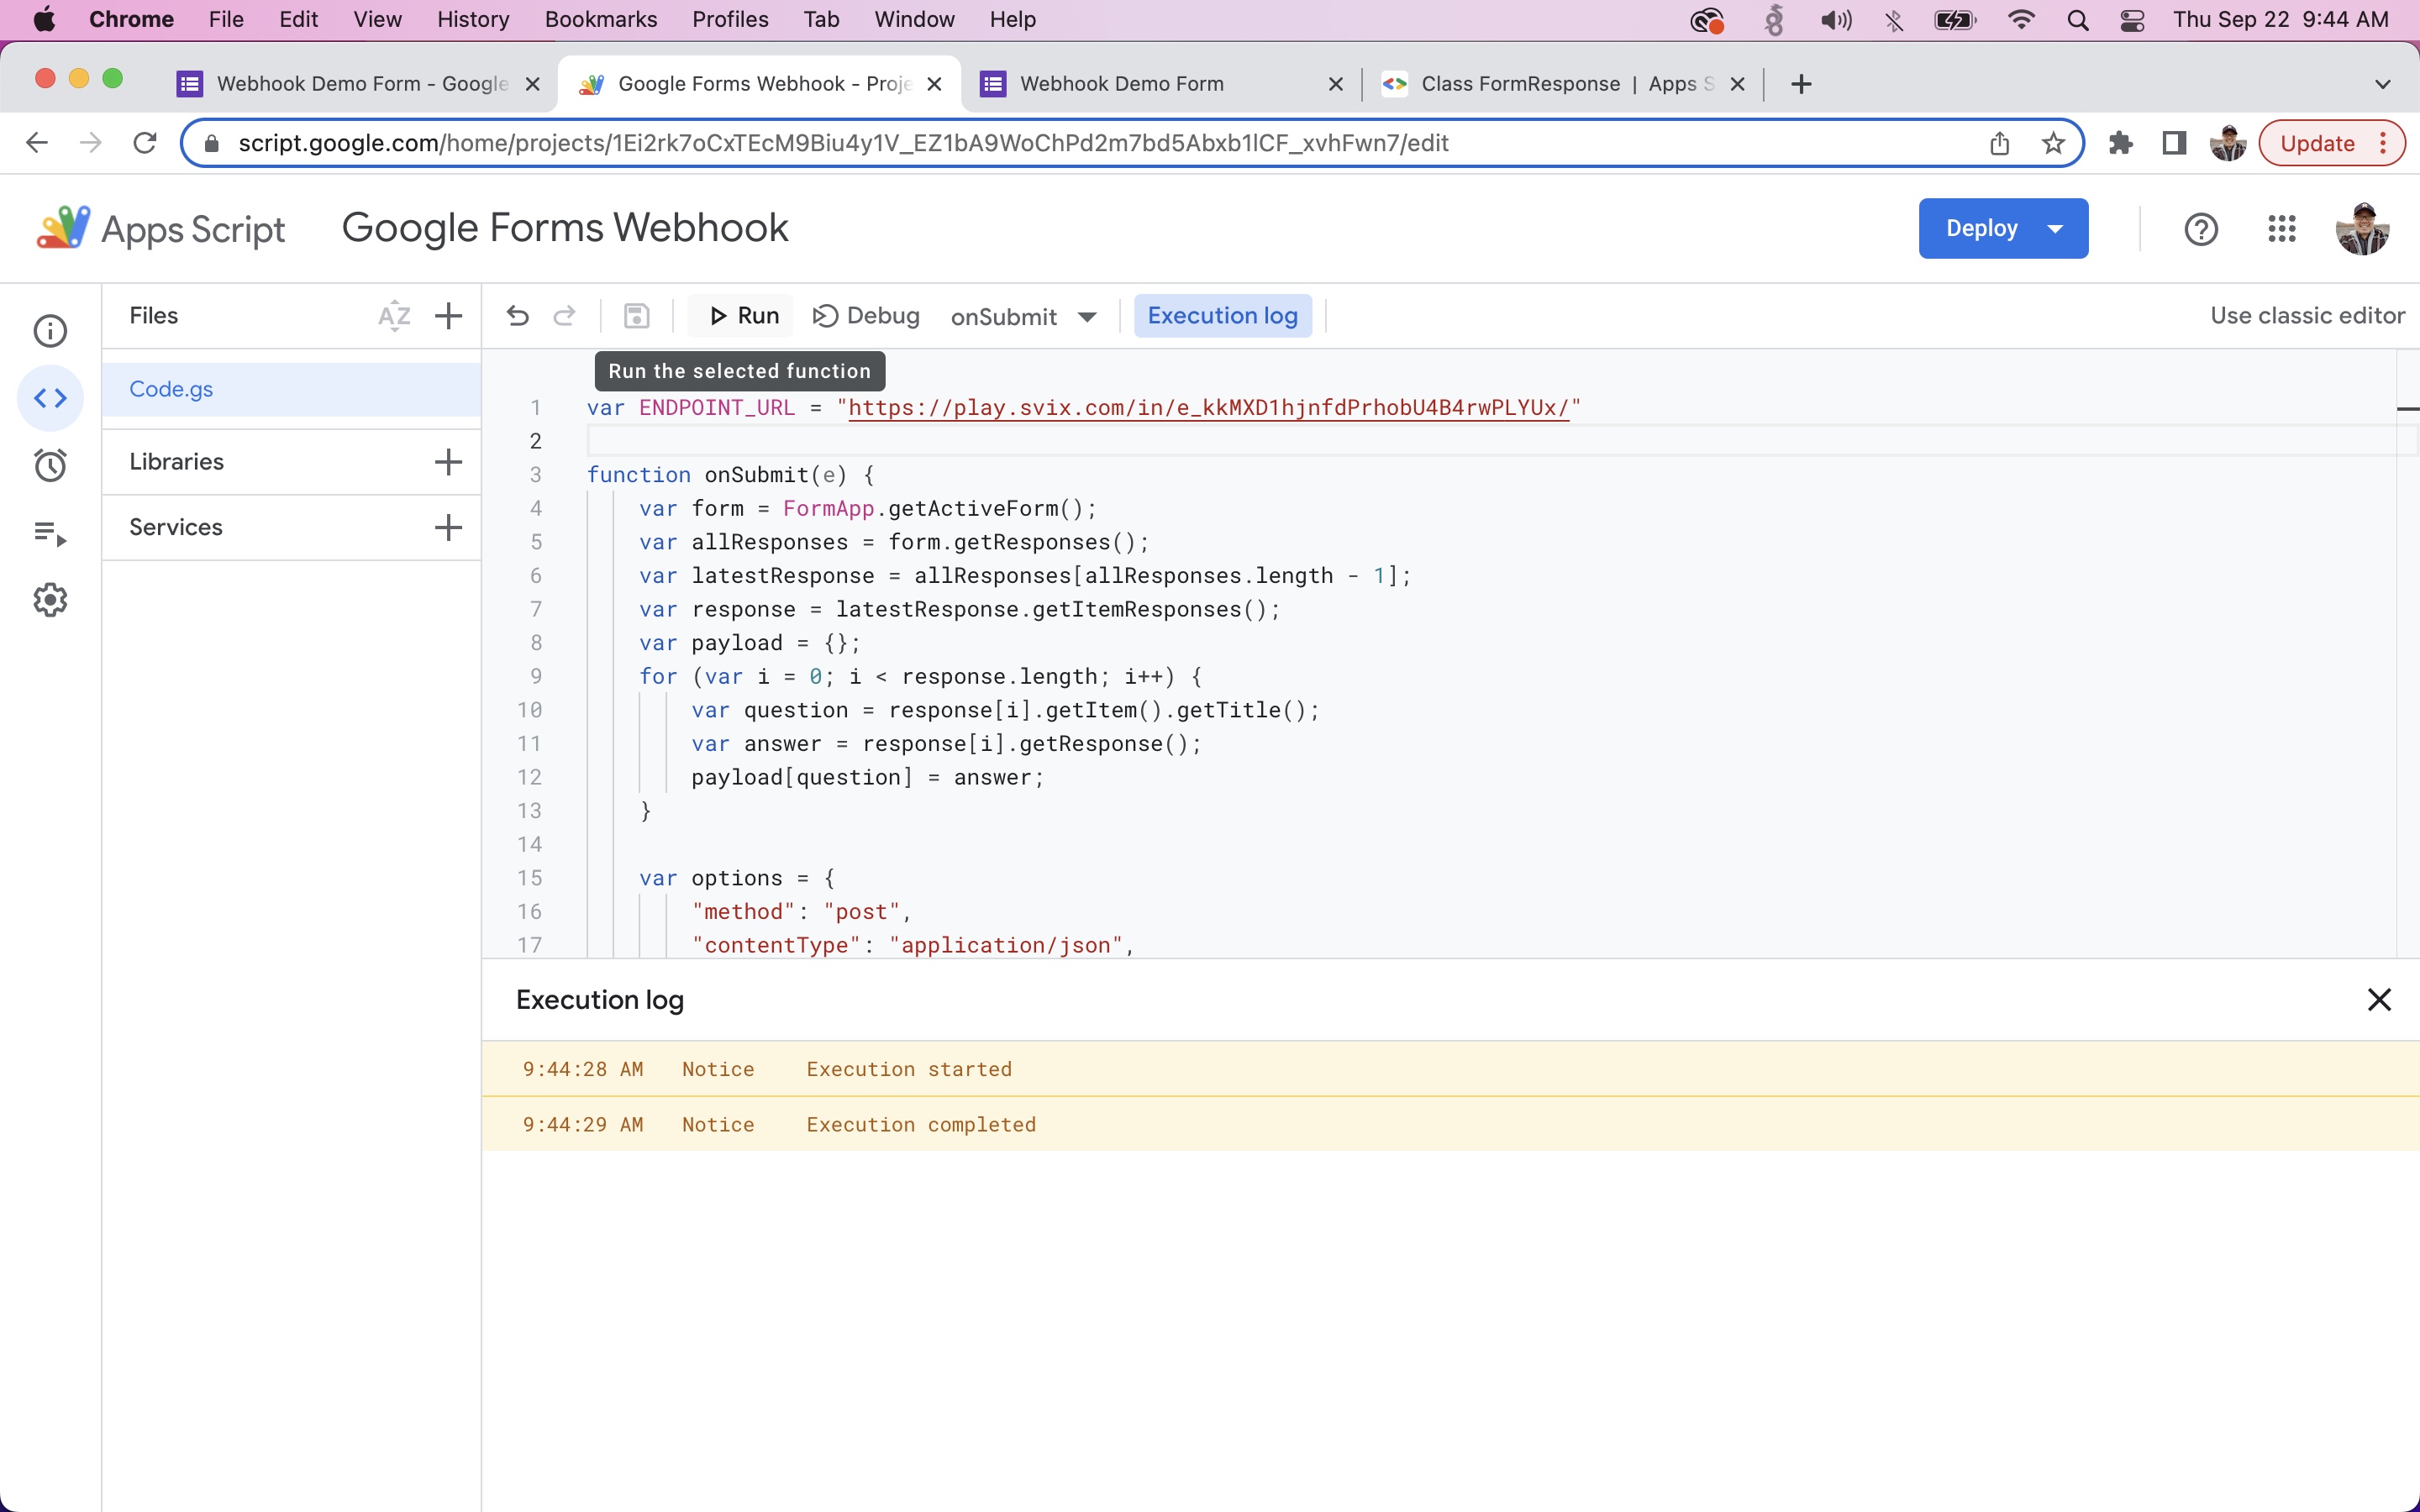Click the Undo arrow in editor toolbar
This screenshot has height=1512, width=2420.
click(x=517, y=316)
